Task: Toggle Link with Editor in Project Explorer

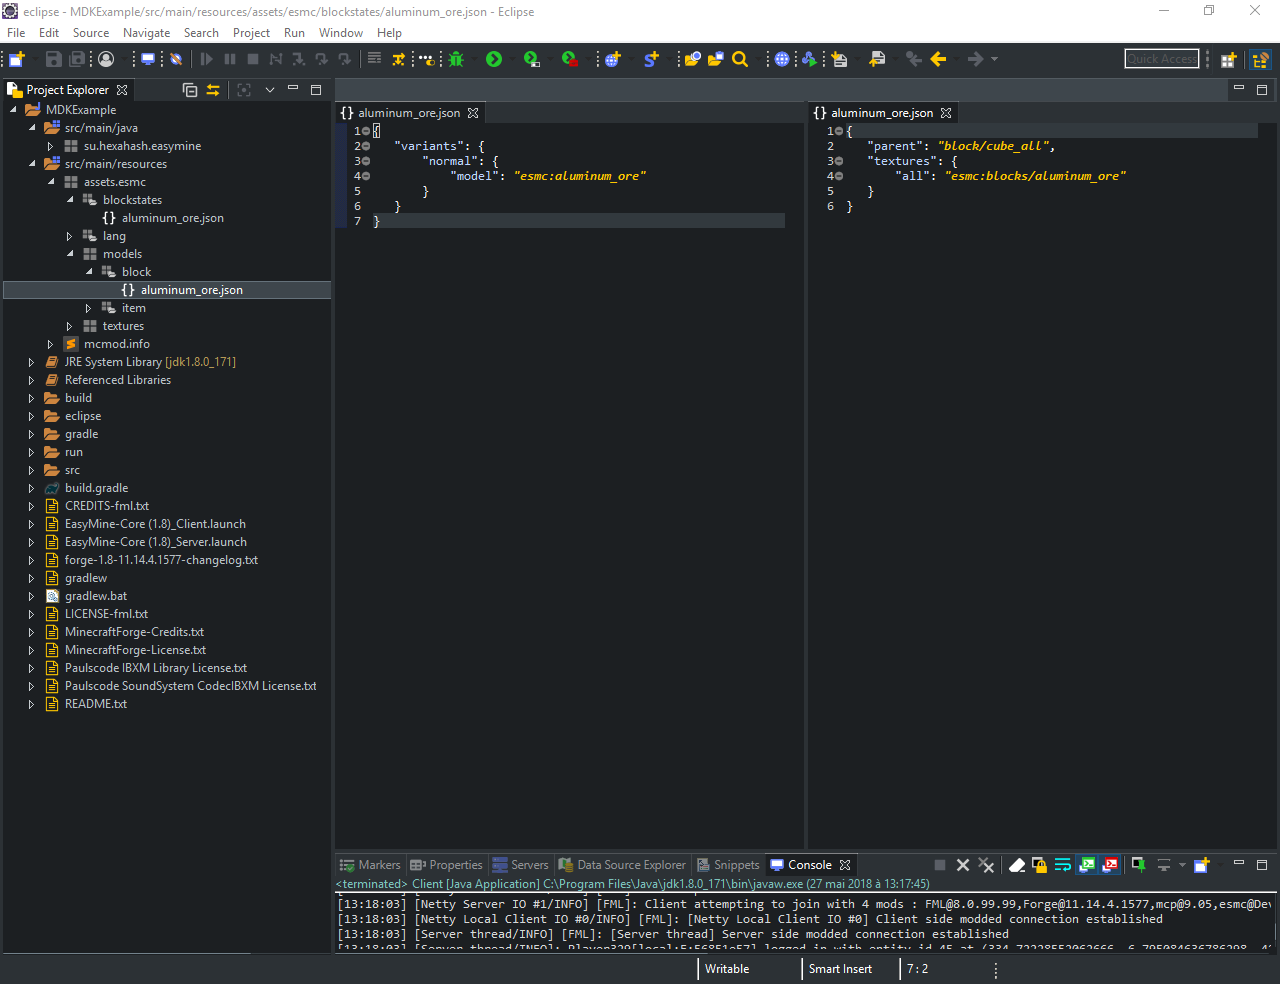Action: 213,90
